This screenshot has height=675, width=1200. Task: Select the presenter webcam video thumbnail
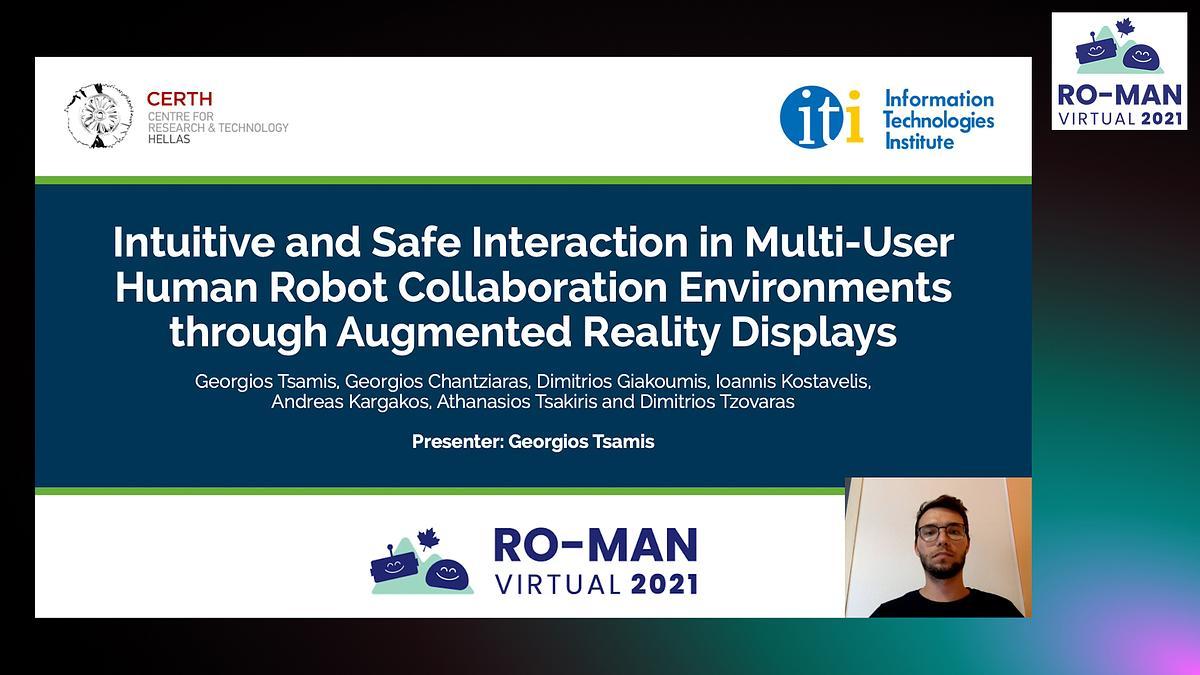click(x=937, y=547)
